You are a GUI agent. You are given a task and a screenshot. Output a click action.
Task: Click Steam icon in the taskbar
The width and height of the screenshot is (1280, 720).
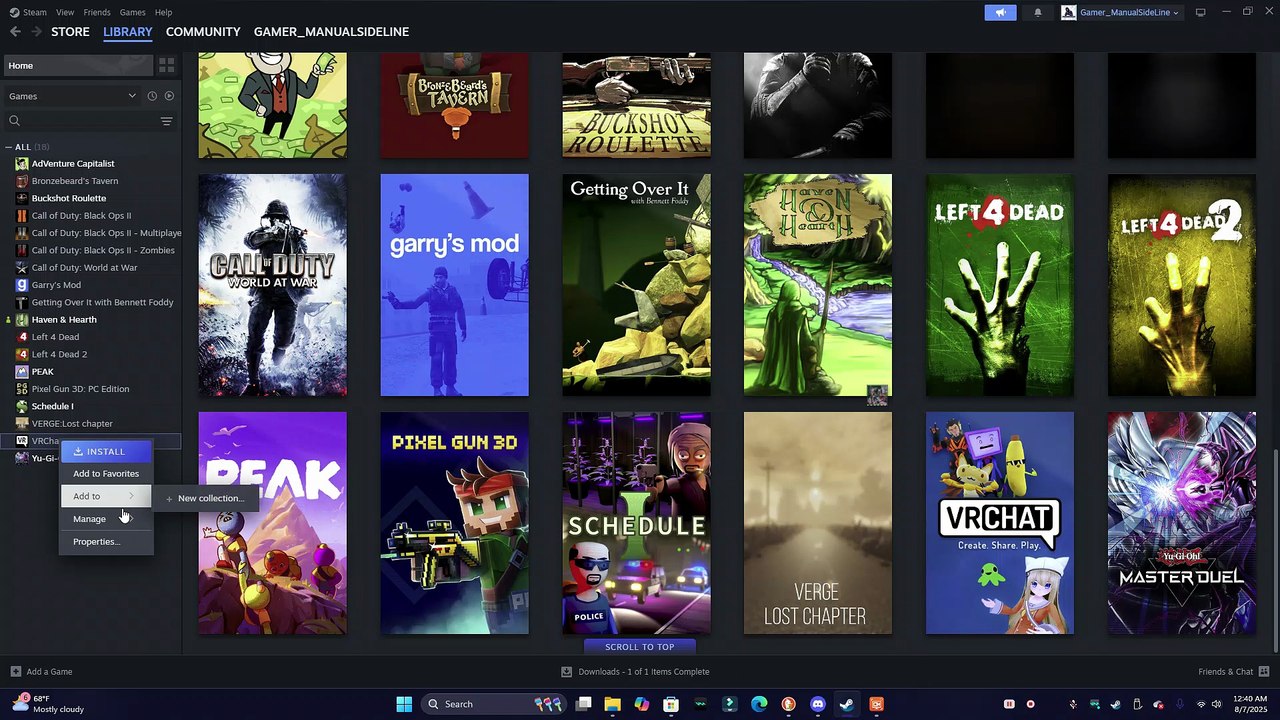click(846, 704)
